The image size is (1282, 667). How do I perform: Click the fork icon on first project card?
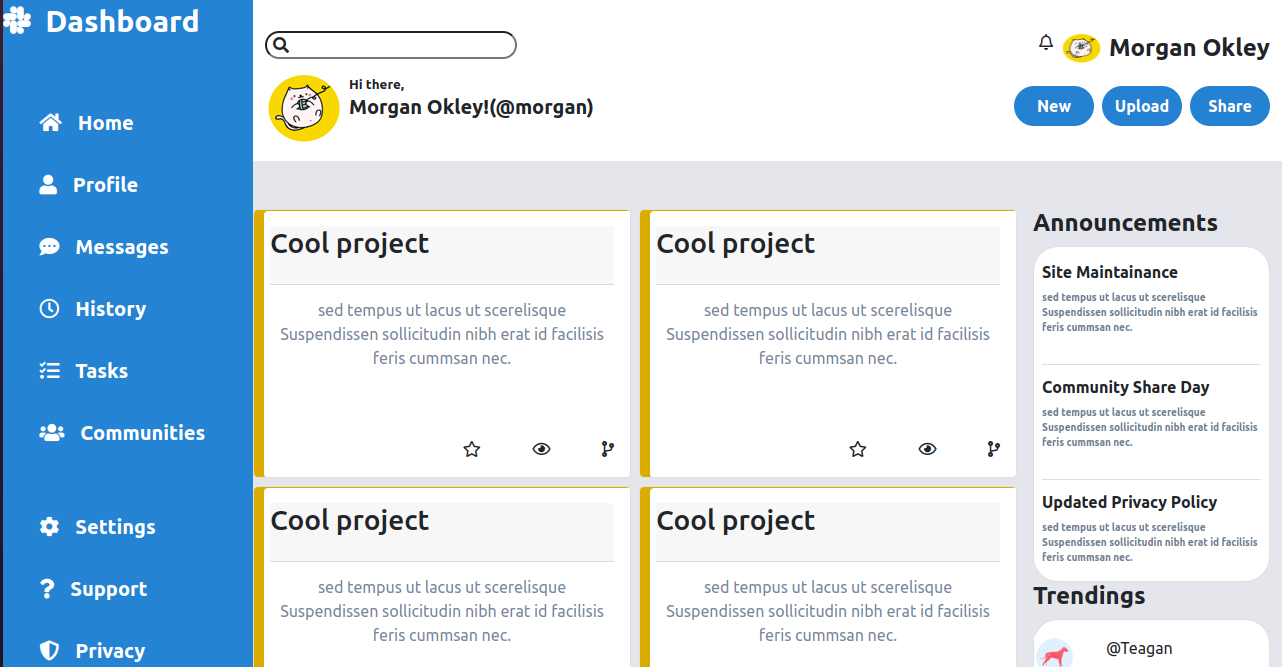pos(607,449)
